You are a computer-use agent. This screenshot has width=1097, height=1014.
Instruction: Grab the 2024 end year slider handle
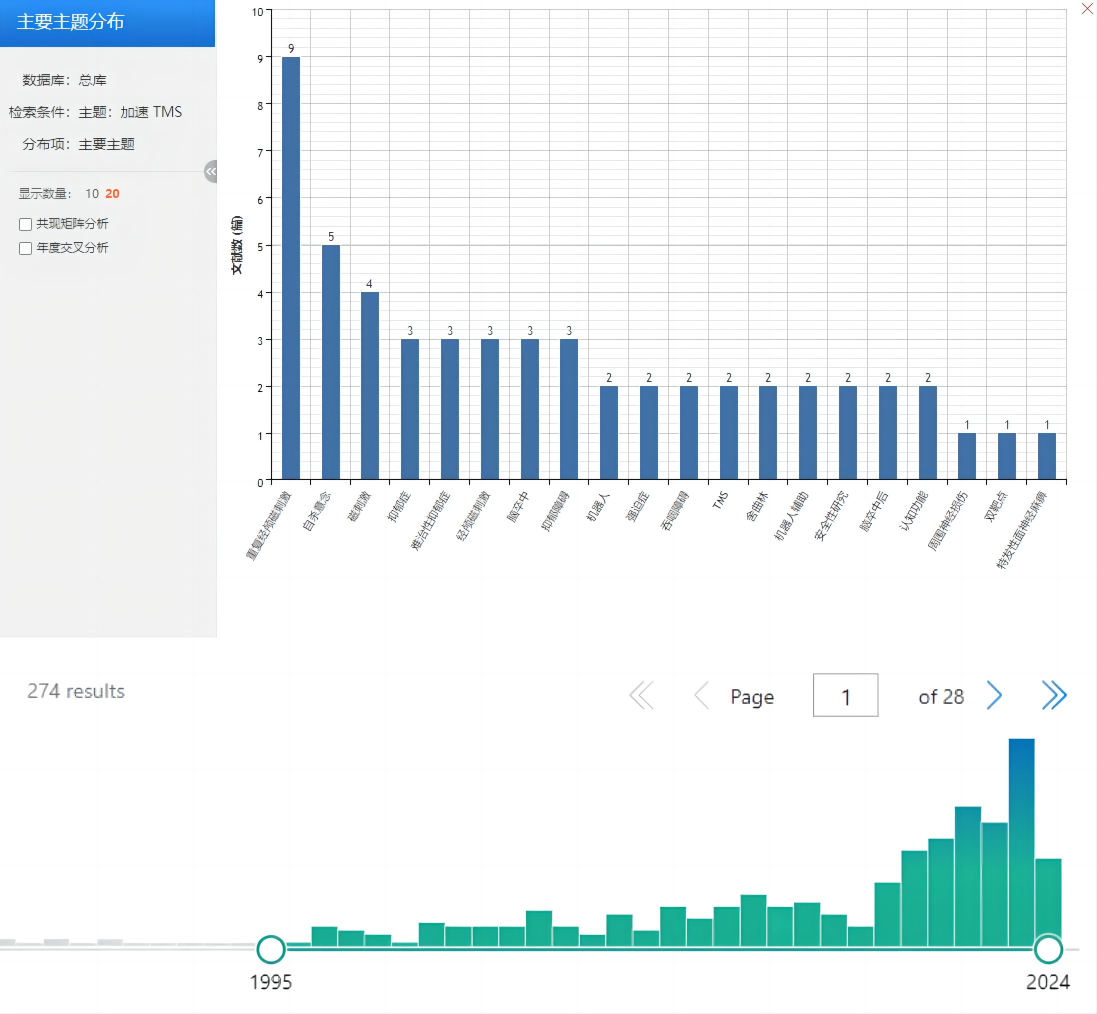tap(1047, 948)
